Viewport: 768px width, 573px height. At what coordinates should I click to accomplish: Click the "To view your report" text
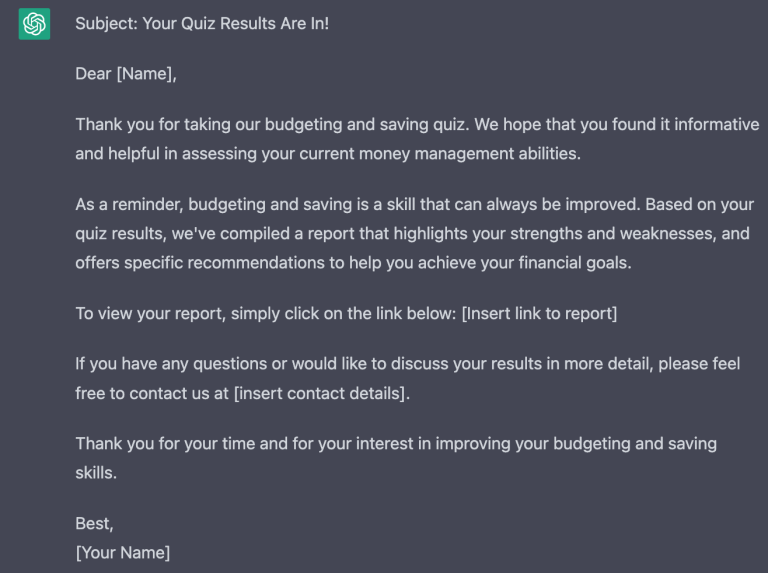149,313
